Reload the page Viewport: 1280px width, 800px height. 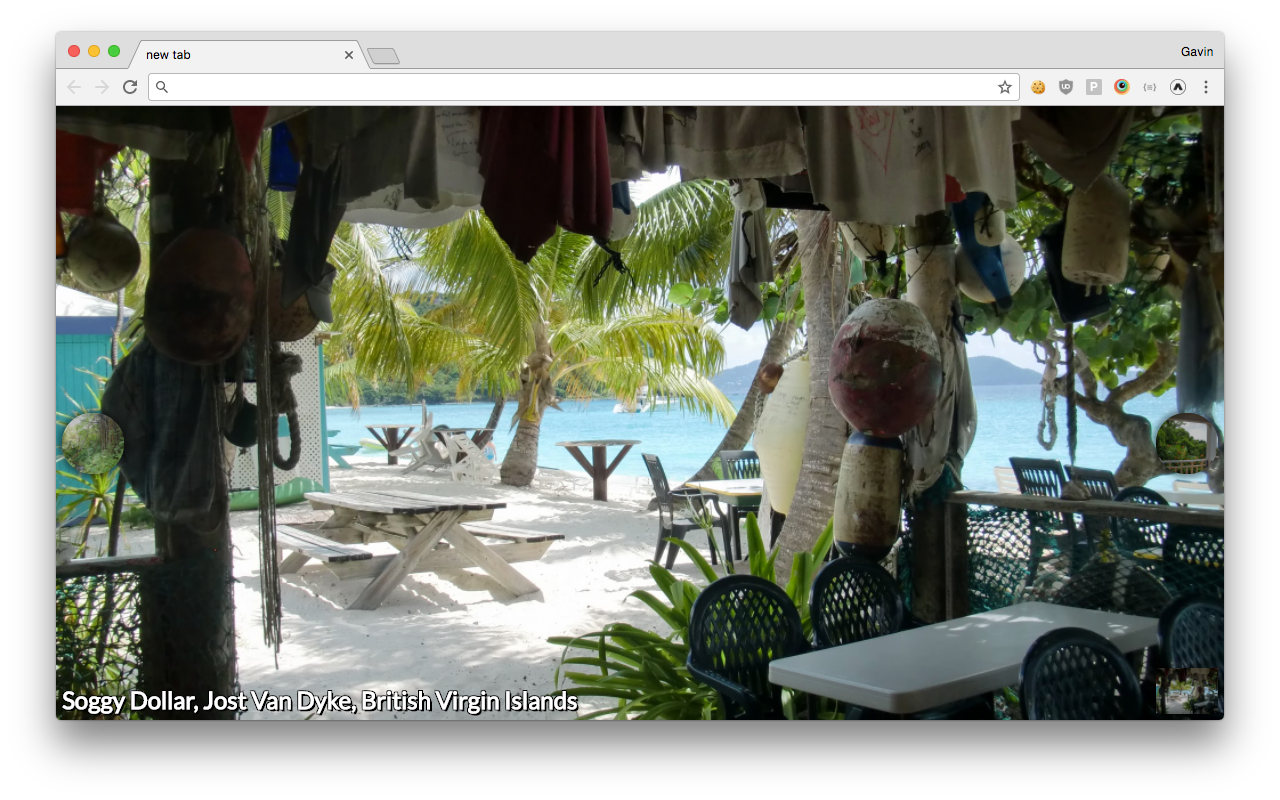130,87
